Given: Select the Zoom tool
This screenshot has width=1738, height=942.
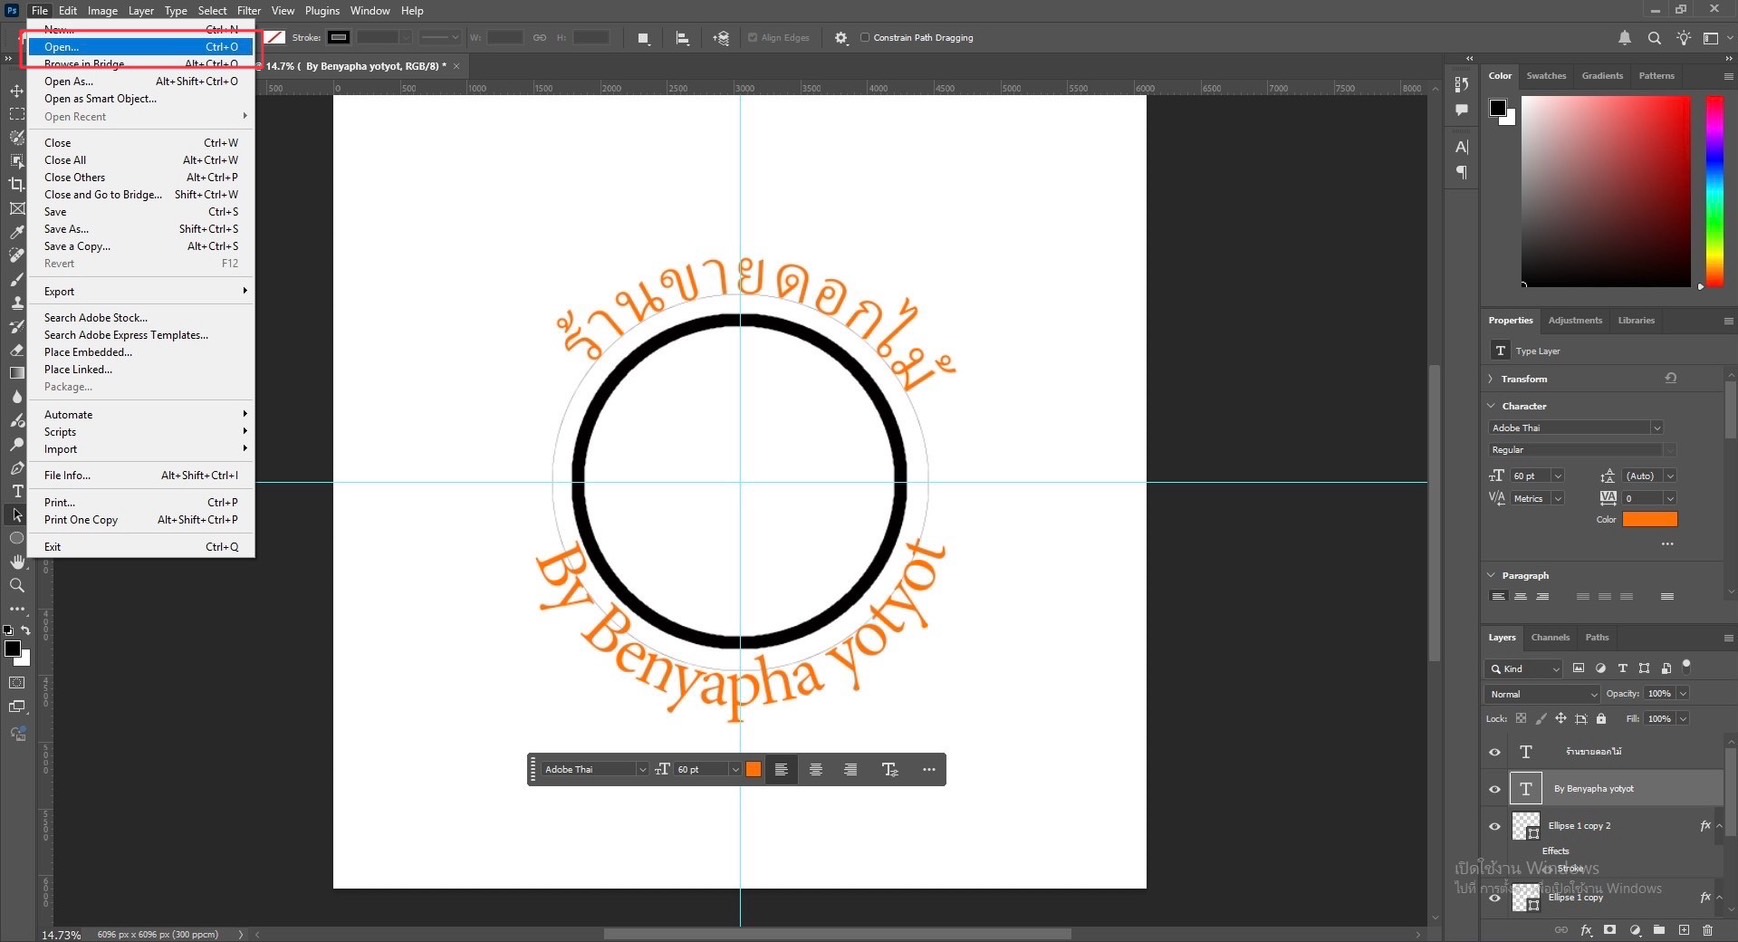Looking at the screenshot, I should (17, 585).
